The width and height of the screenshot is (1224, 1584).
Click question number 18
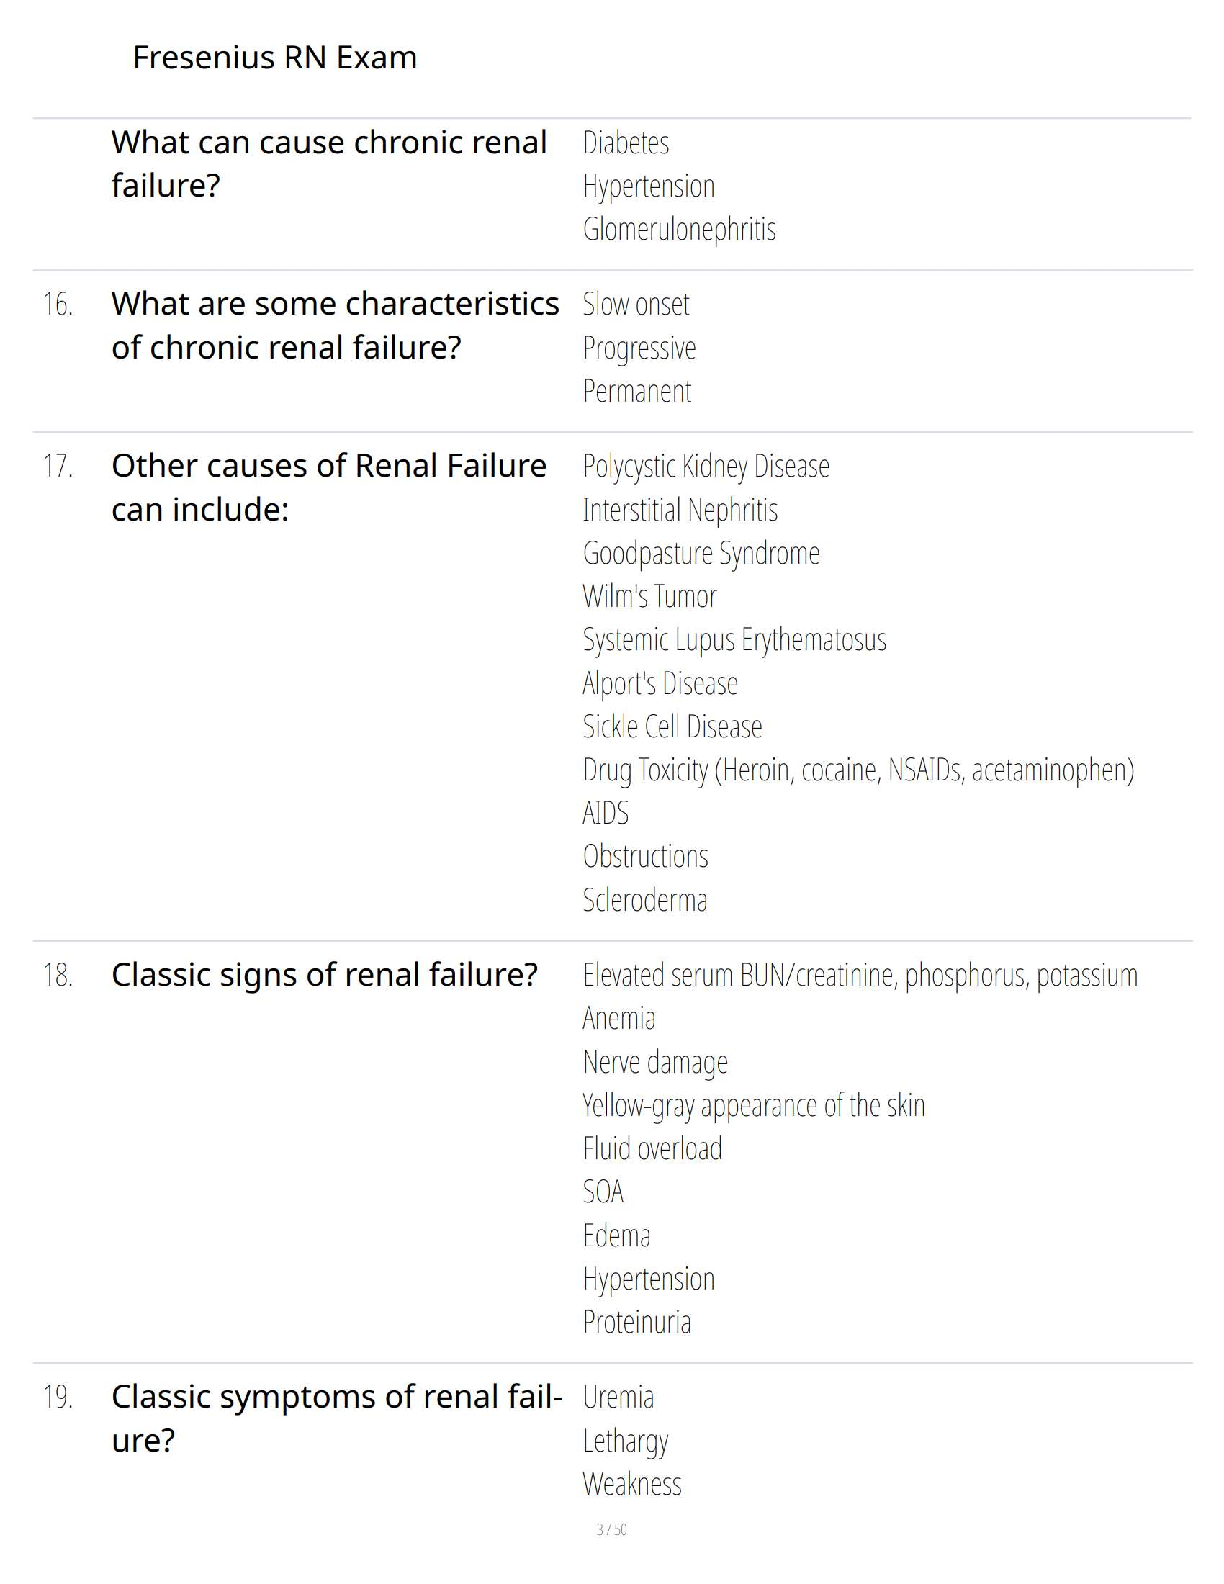point(58,975)
